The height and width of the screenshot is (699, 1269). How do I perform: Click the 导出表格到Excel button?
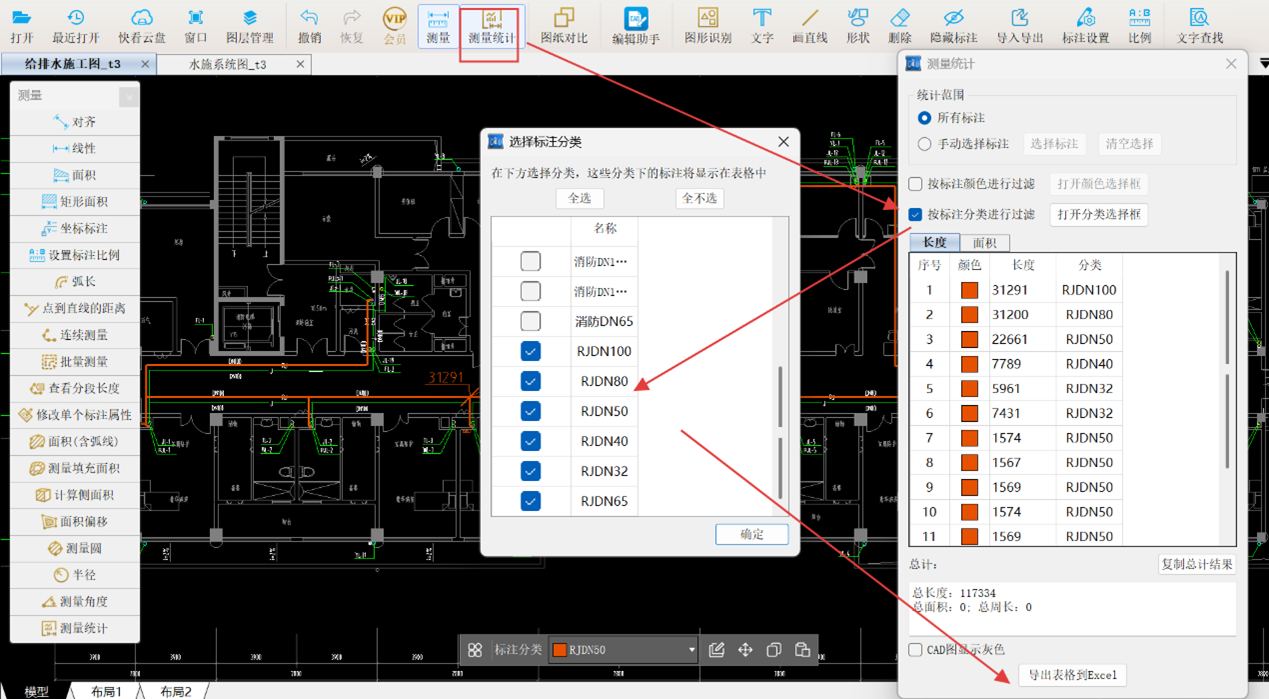1072,675
